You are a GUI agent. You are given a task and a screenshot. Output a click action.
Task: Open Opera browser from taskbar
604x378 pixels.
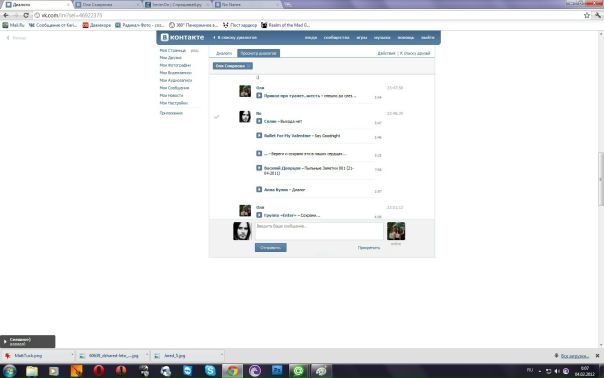(x=99, y=371)
